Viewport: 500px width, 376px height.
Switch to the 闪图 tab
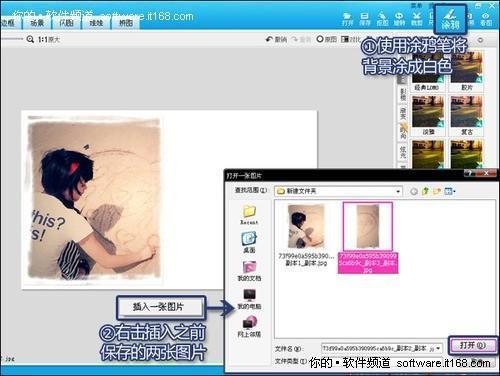coord(66,23)
